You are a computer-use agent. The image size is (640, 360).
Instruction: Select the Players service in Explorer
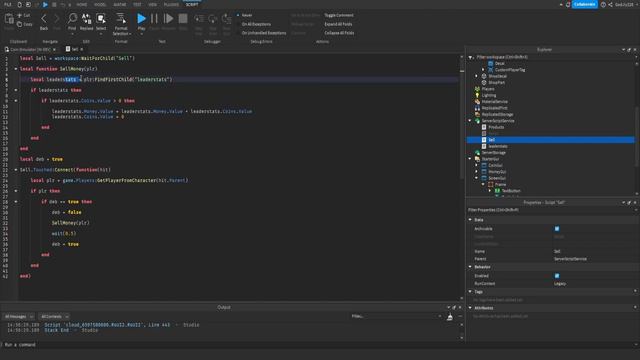(x=488, y=89)
